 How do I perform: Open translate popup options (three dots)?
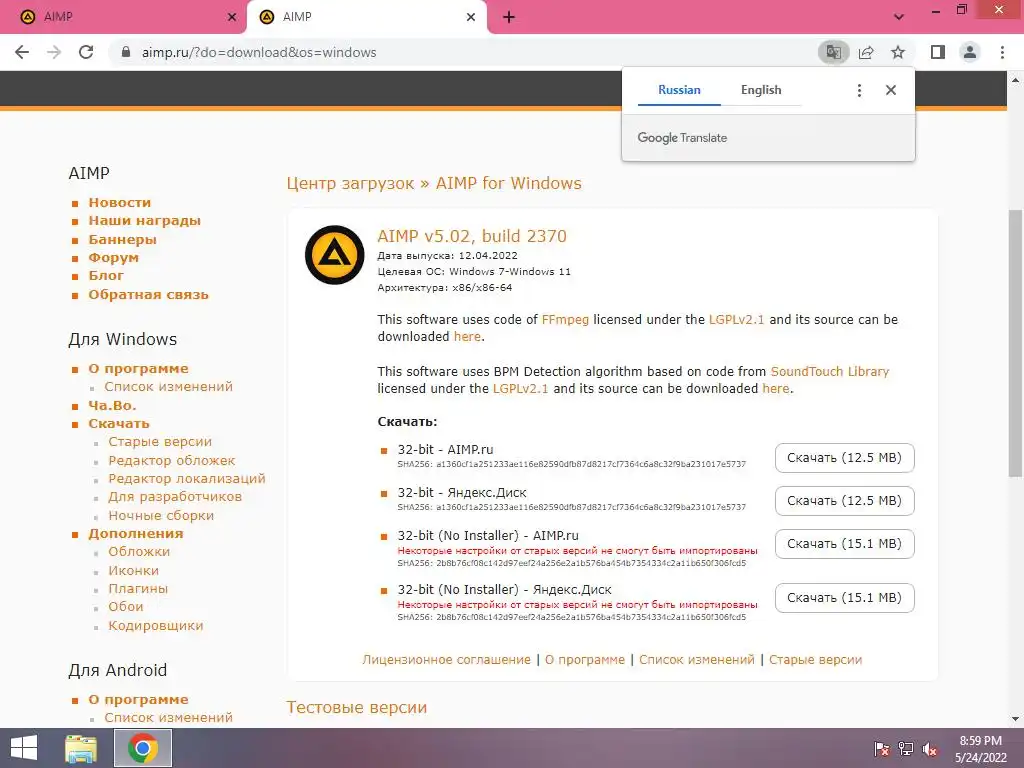859,90
